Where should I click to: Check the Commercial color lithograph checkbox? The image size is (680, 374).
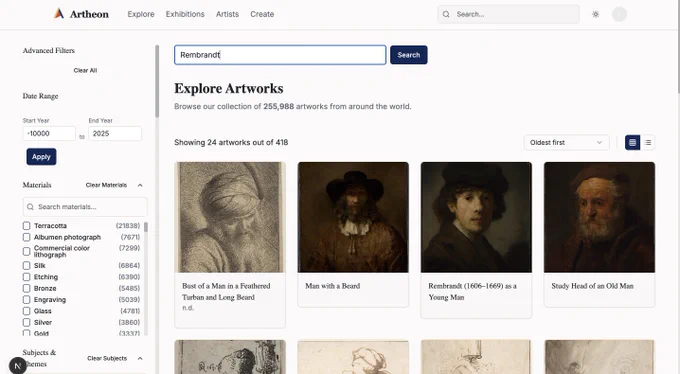tap(26, 251)
